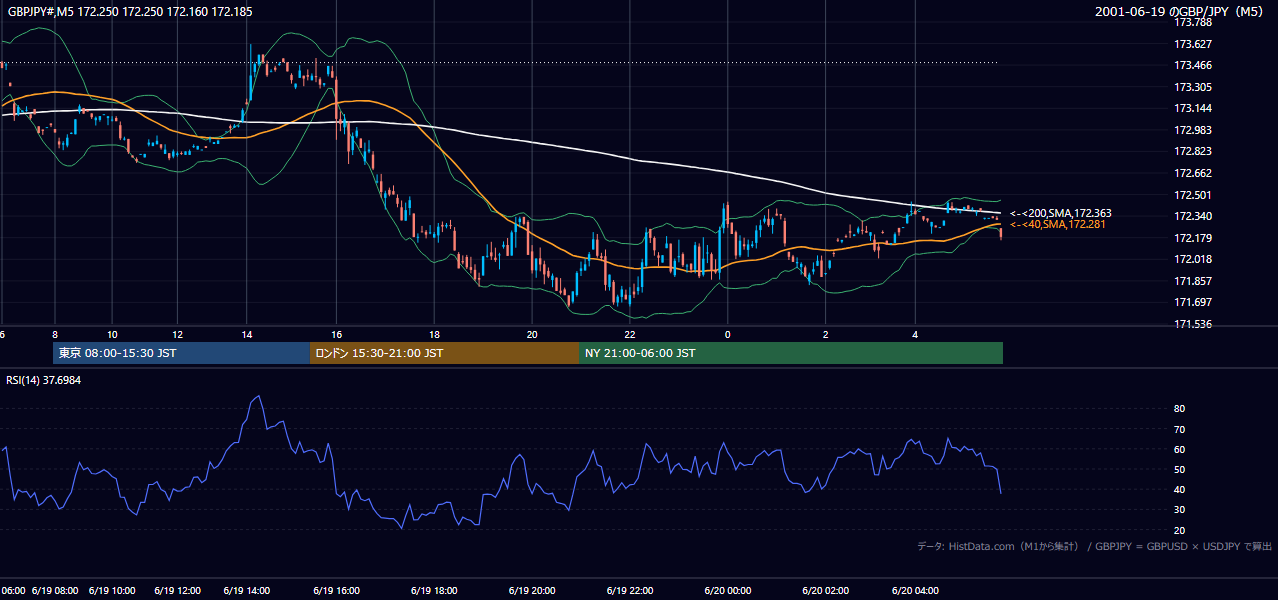This screenshot has height=600, width=1278.
Task: Click price axis value 171.536
Action: 1192,324
